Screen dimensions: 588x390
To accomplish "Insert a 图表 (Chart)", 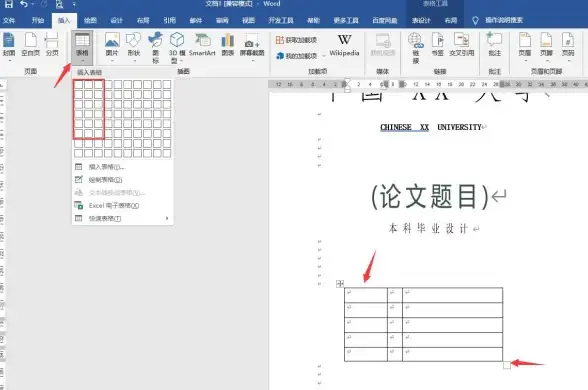I will pos(228,45).
